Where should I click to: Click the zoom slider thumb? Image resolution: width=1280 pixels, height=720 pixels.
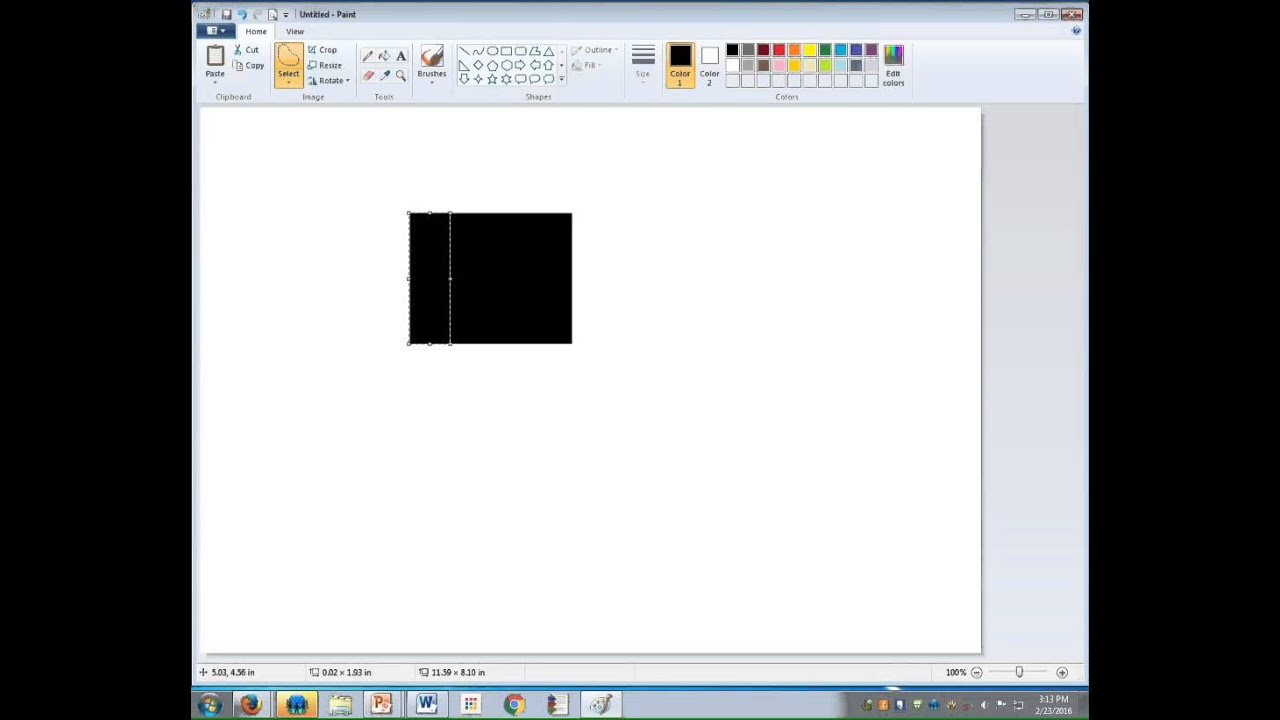point(1019,672)
